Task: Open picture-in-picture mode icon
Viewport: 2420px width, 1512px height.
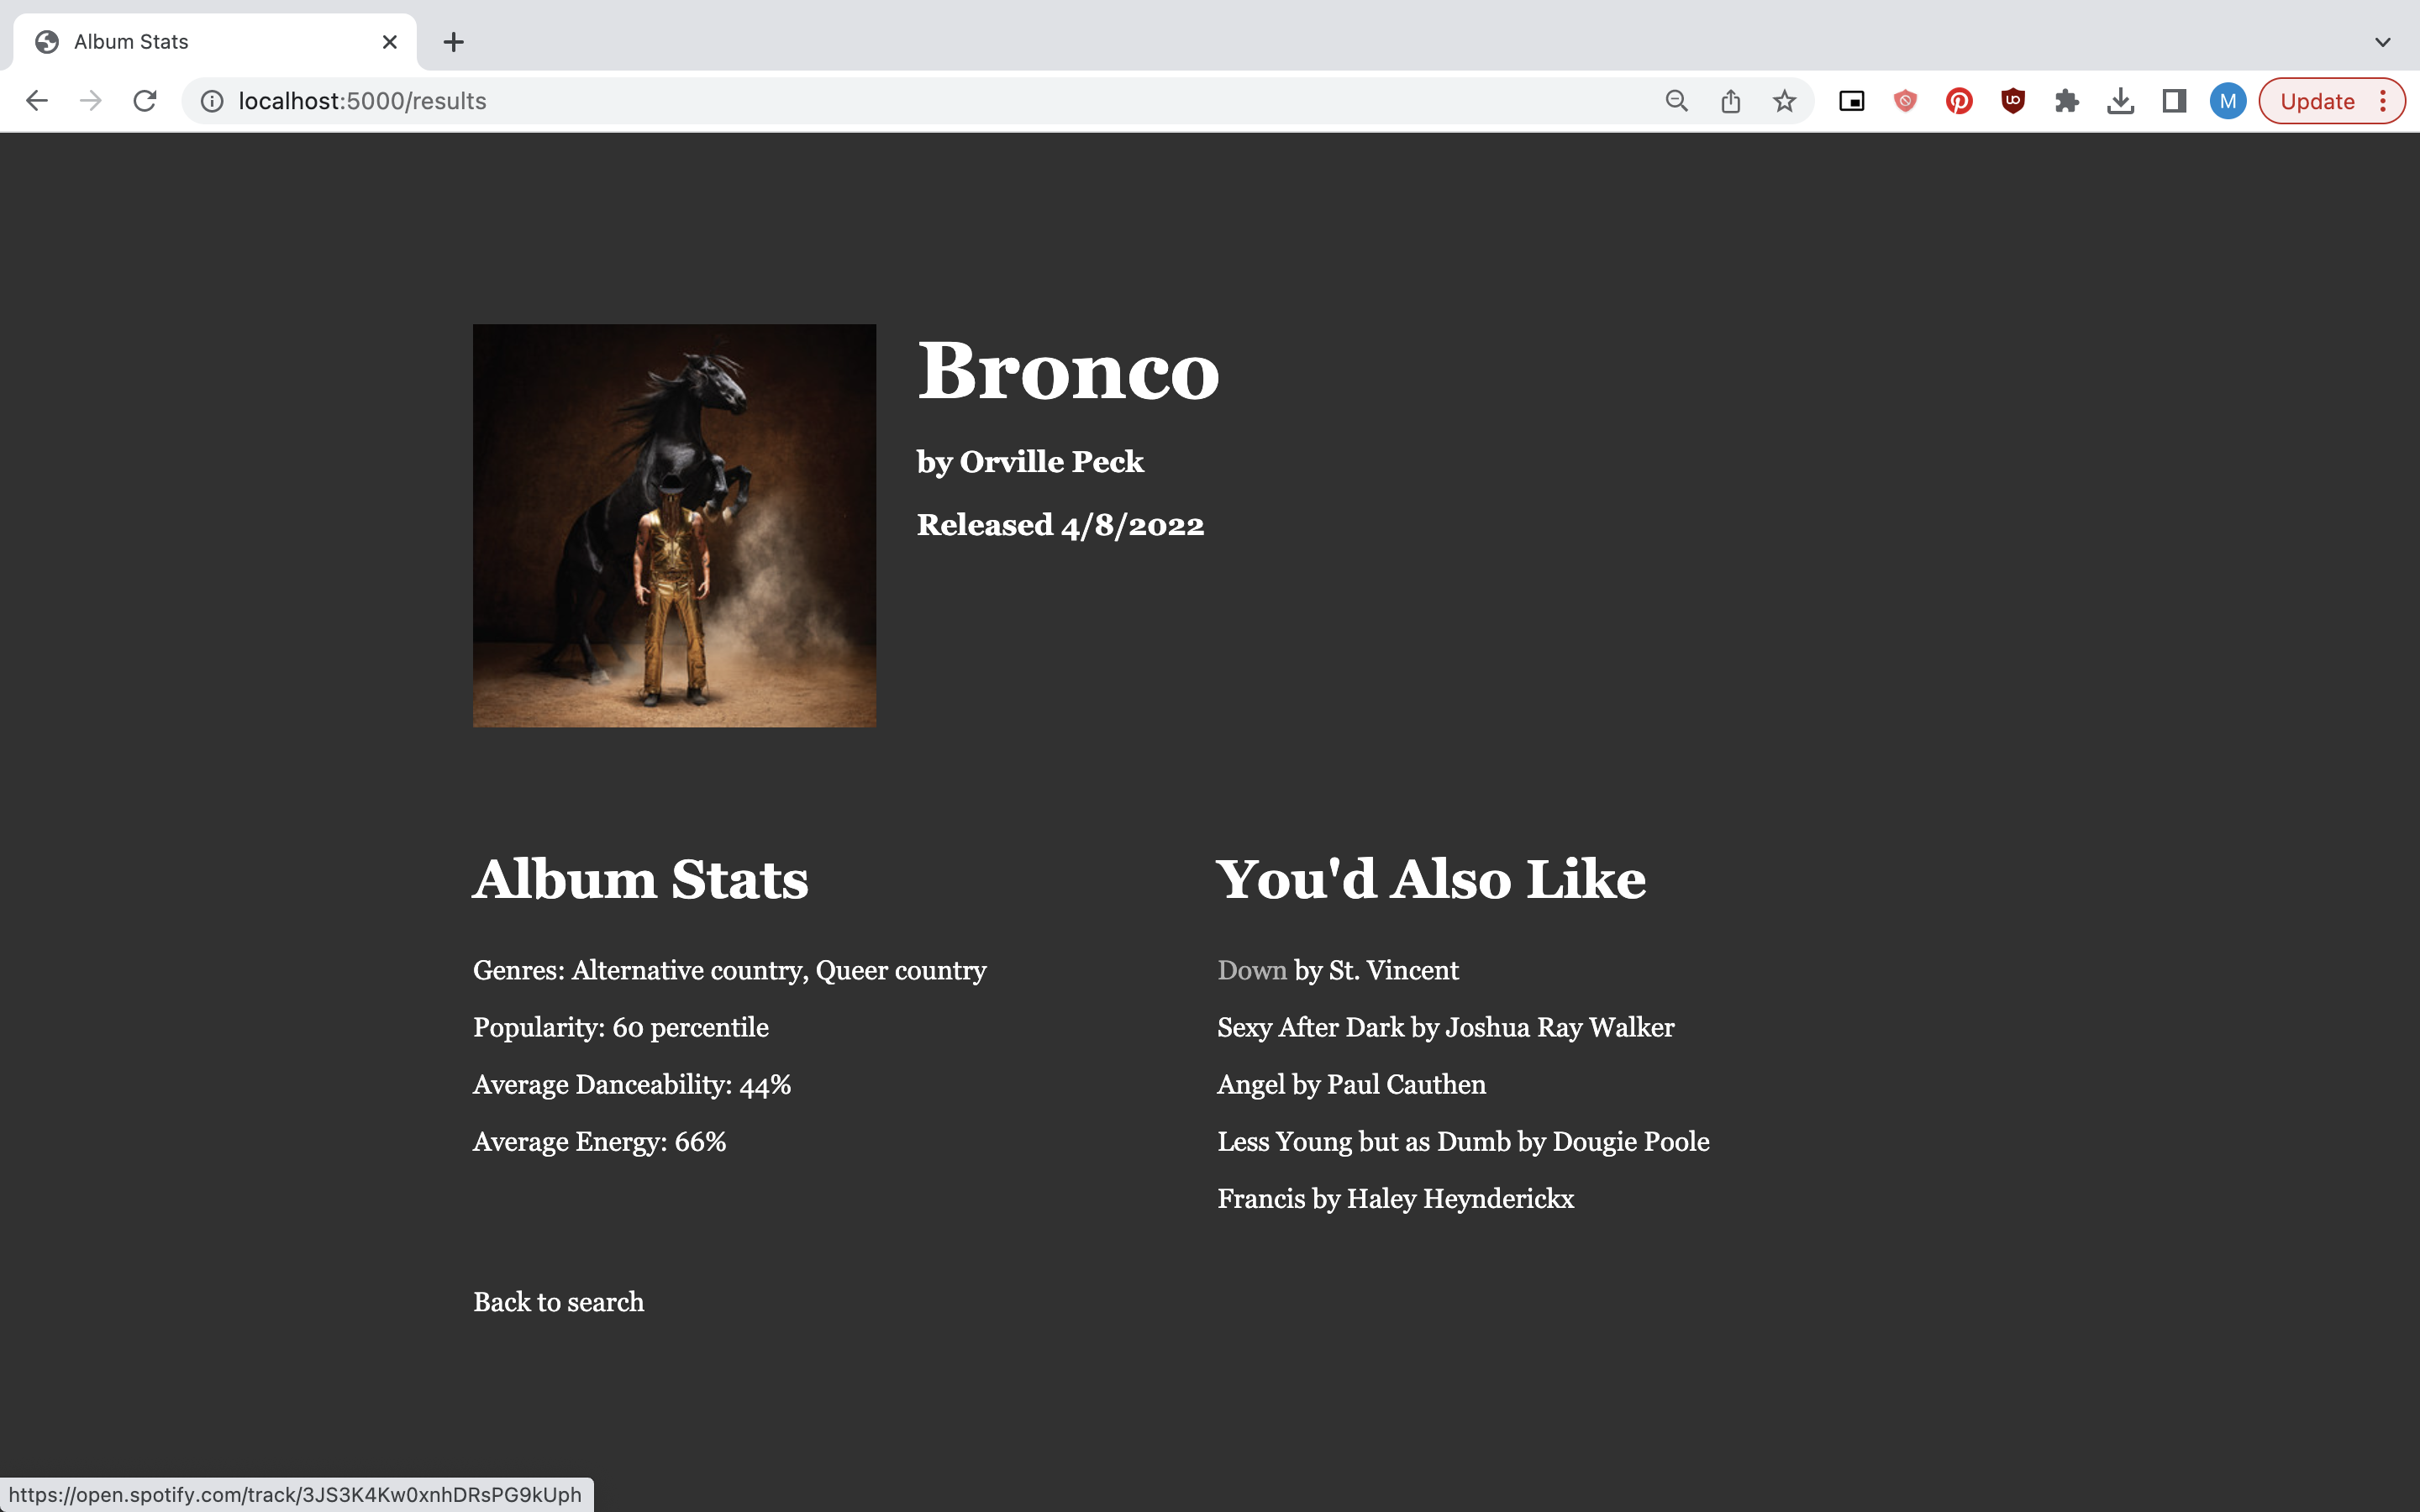Action: (1851, 100)
